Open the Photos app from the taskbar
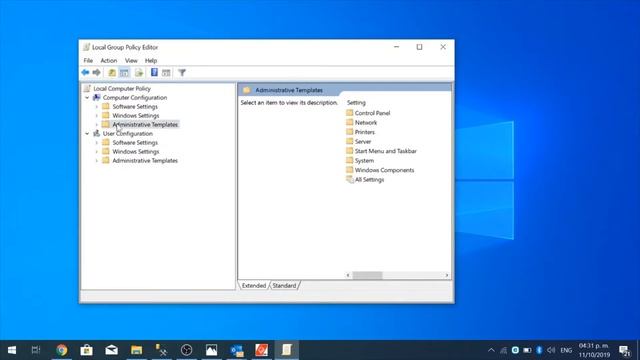The image size is (640, 360). (211, 350)
